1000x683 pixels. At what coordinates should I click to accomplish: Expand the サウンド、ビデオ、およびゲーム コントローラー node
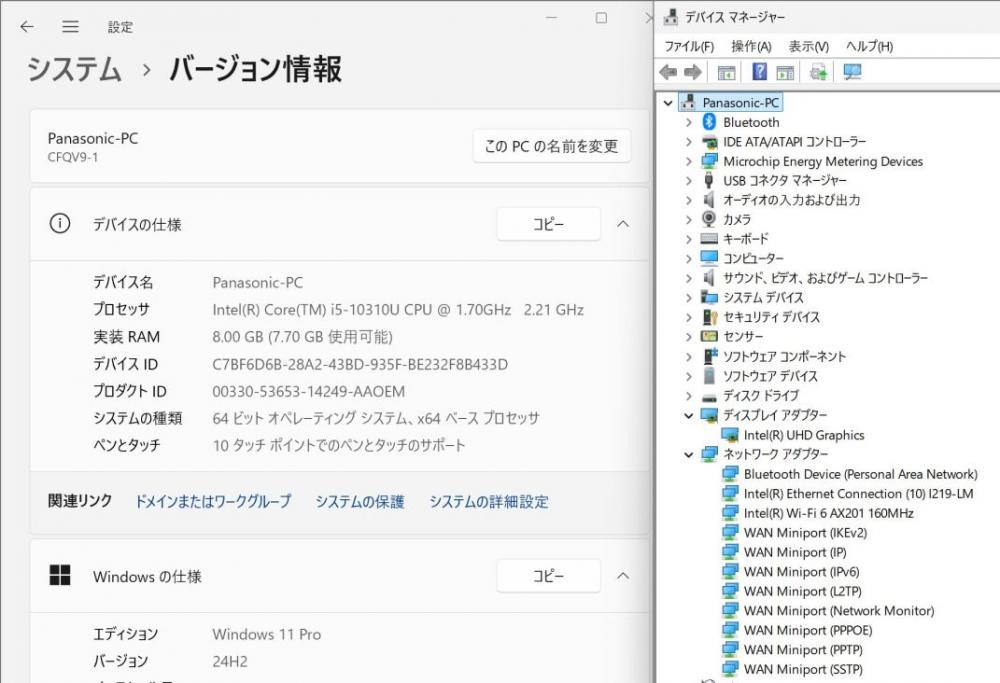pyautogui.click(x=689, y=278)
